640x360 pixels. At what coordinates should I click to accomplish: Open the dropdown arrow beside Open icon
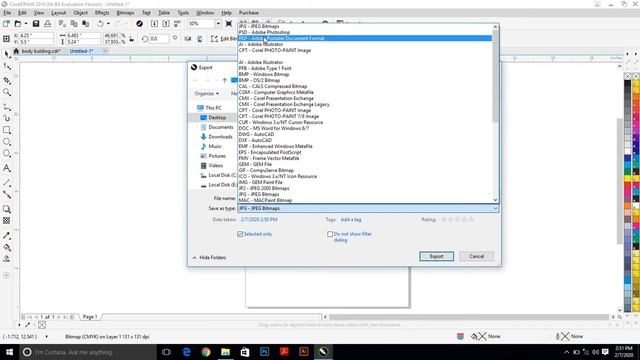click(26, 24)
